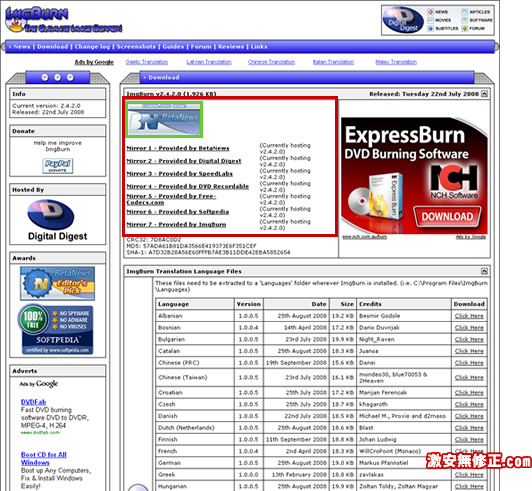Click the ImgBurn flame logo
532x491 pixels.
[x=63, y=20]
